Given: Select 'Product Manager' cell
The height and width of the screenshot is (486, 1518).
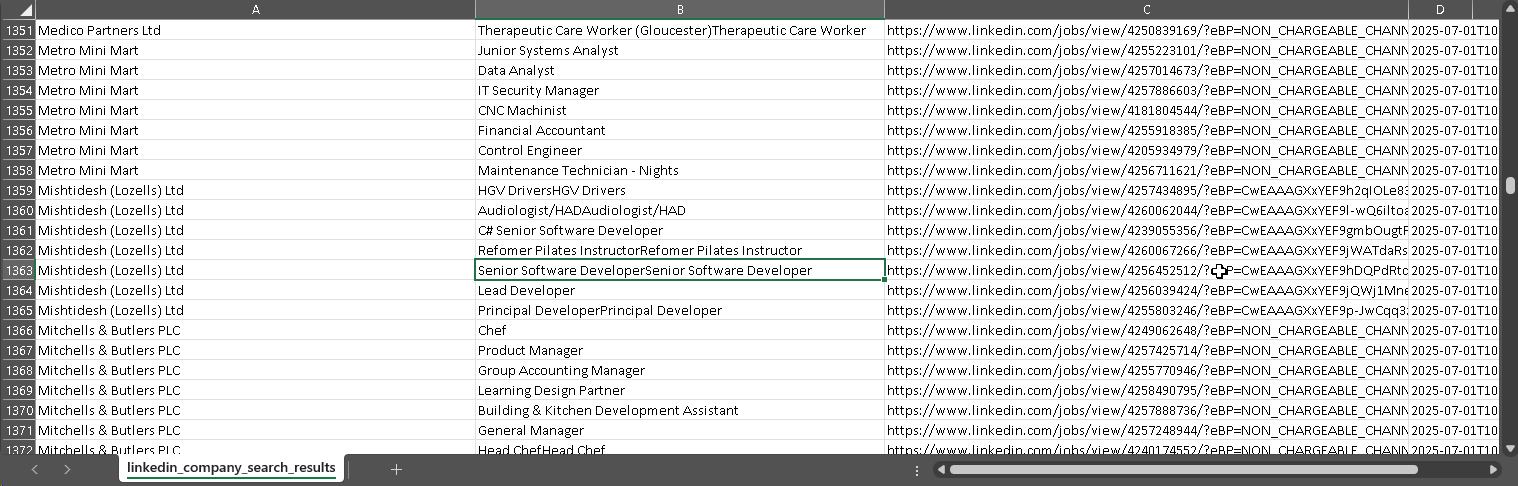Looking at the screenshot, I should [x=680, y=350].
